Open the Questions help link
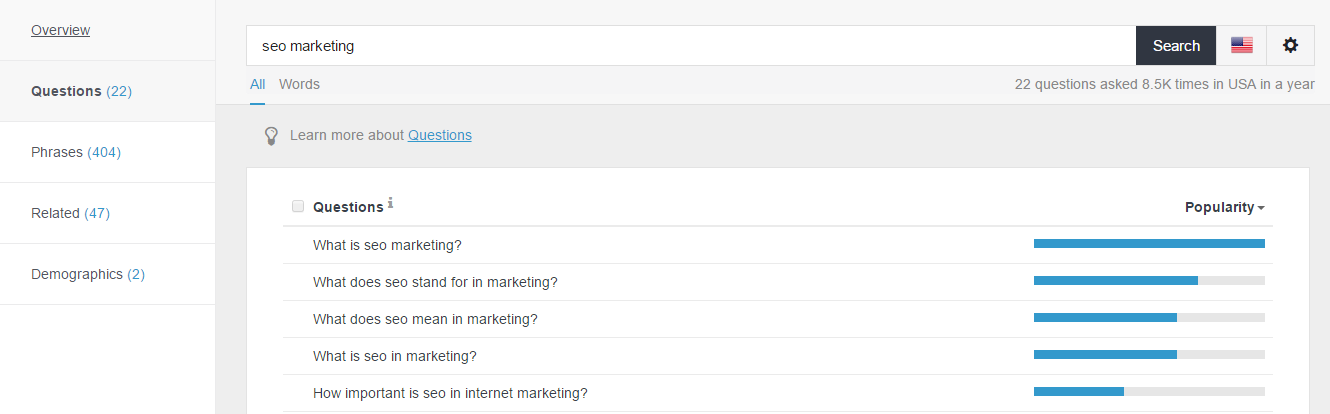Image resolution: width=1330 pixels, height=414 pixels. pyautogui.click(x=439, y=135)
